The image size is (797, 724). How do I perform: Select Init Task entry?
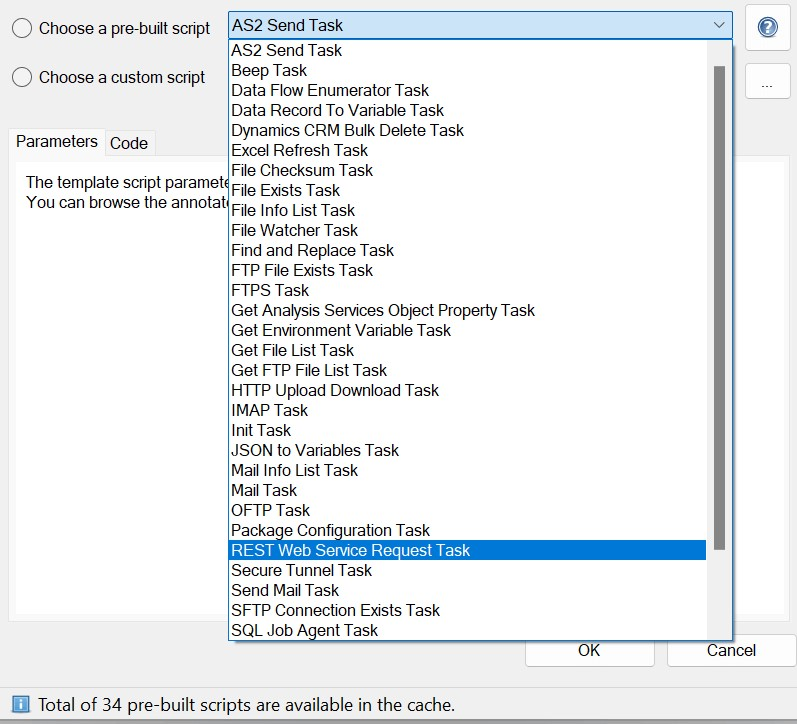pyautogui.click(x=467, y=430)
